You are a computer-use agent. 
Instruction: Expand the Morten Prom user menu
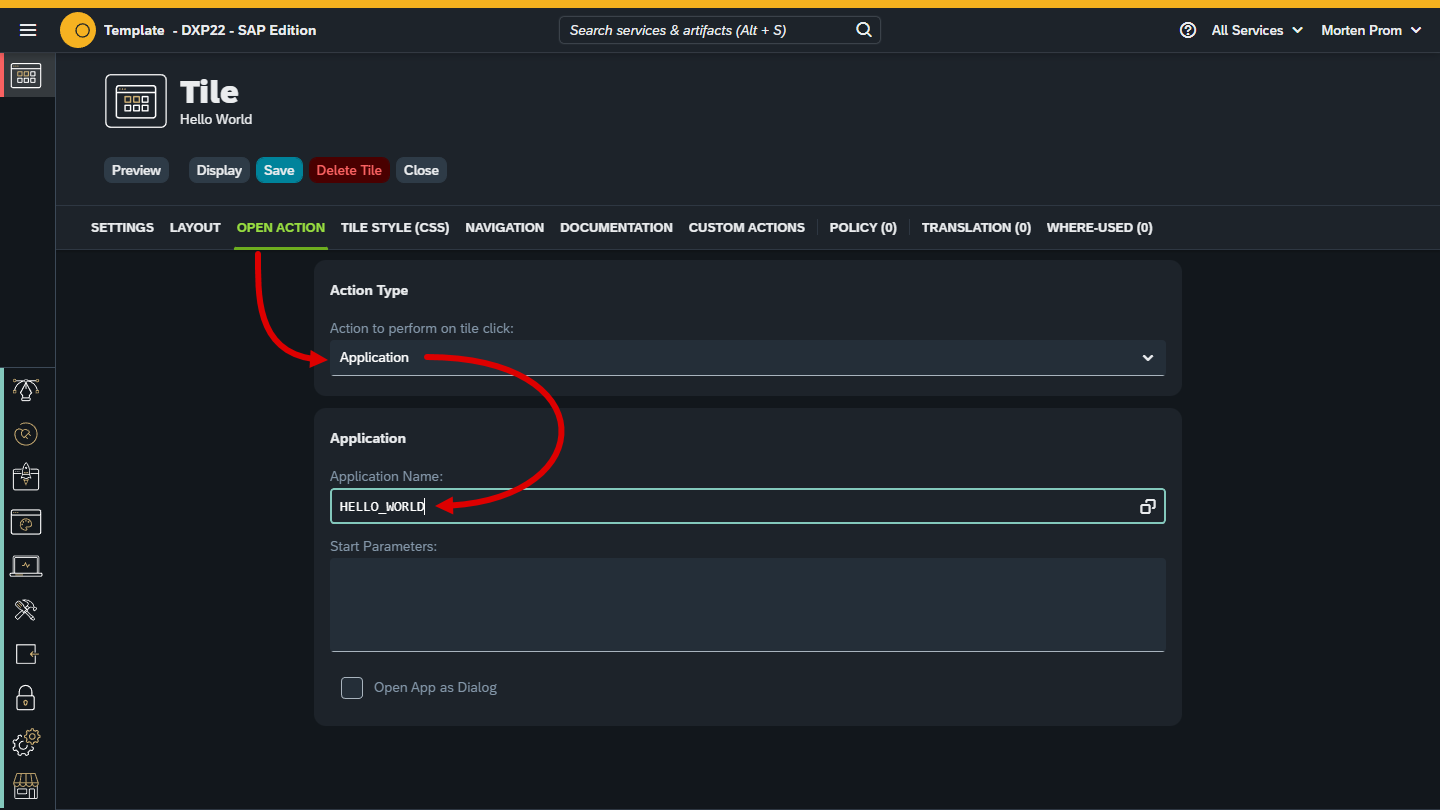tap(1371, 30)
